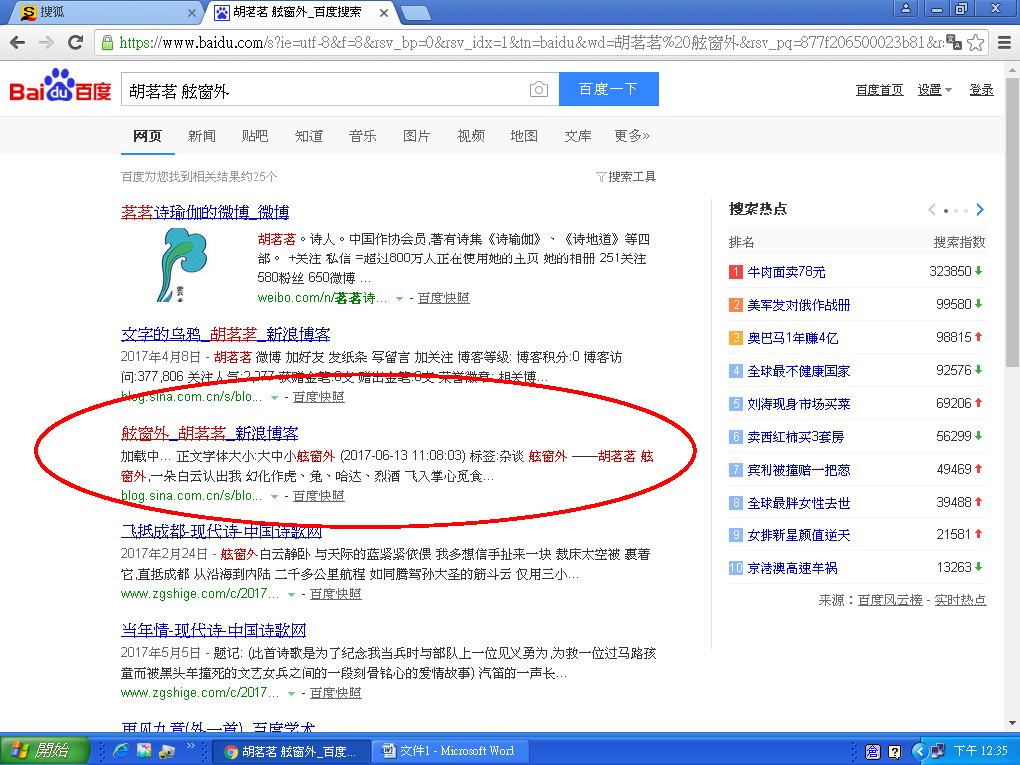Viewport: 1020px width, 765px height.
Task: Open 文件1 Microsoft Word taskbar item
Action: (x=451, y=751)
